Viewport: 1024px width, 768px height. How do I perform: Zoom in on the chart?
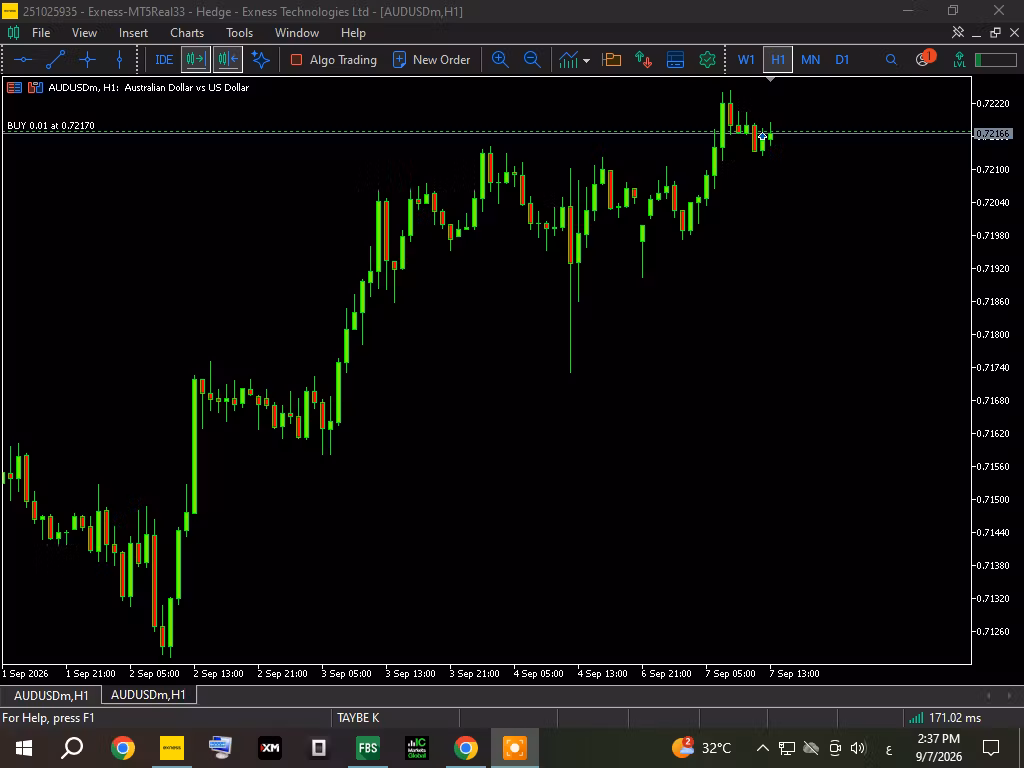[x=500, y=59]
